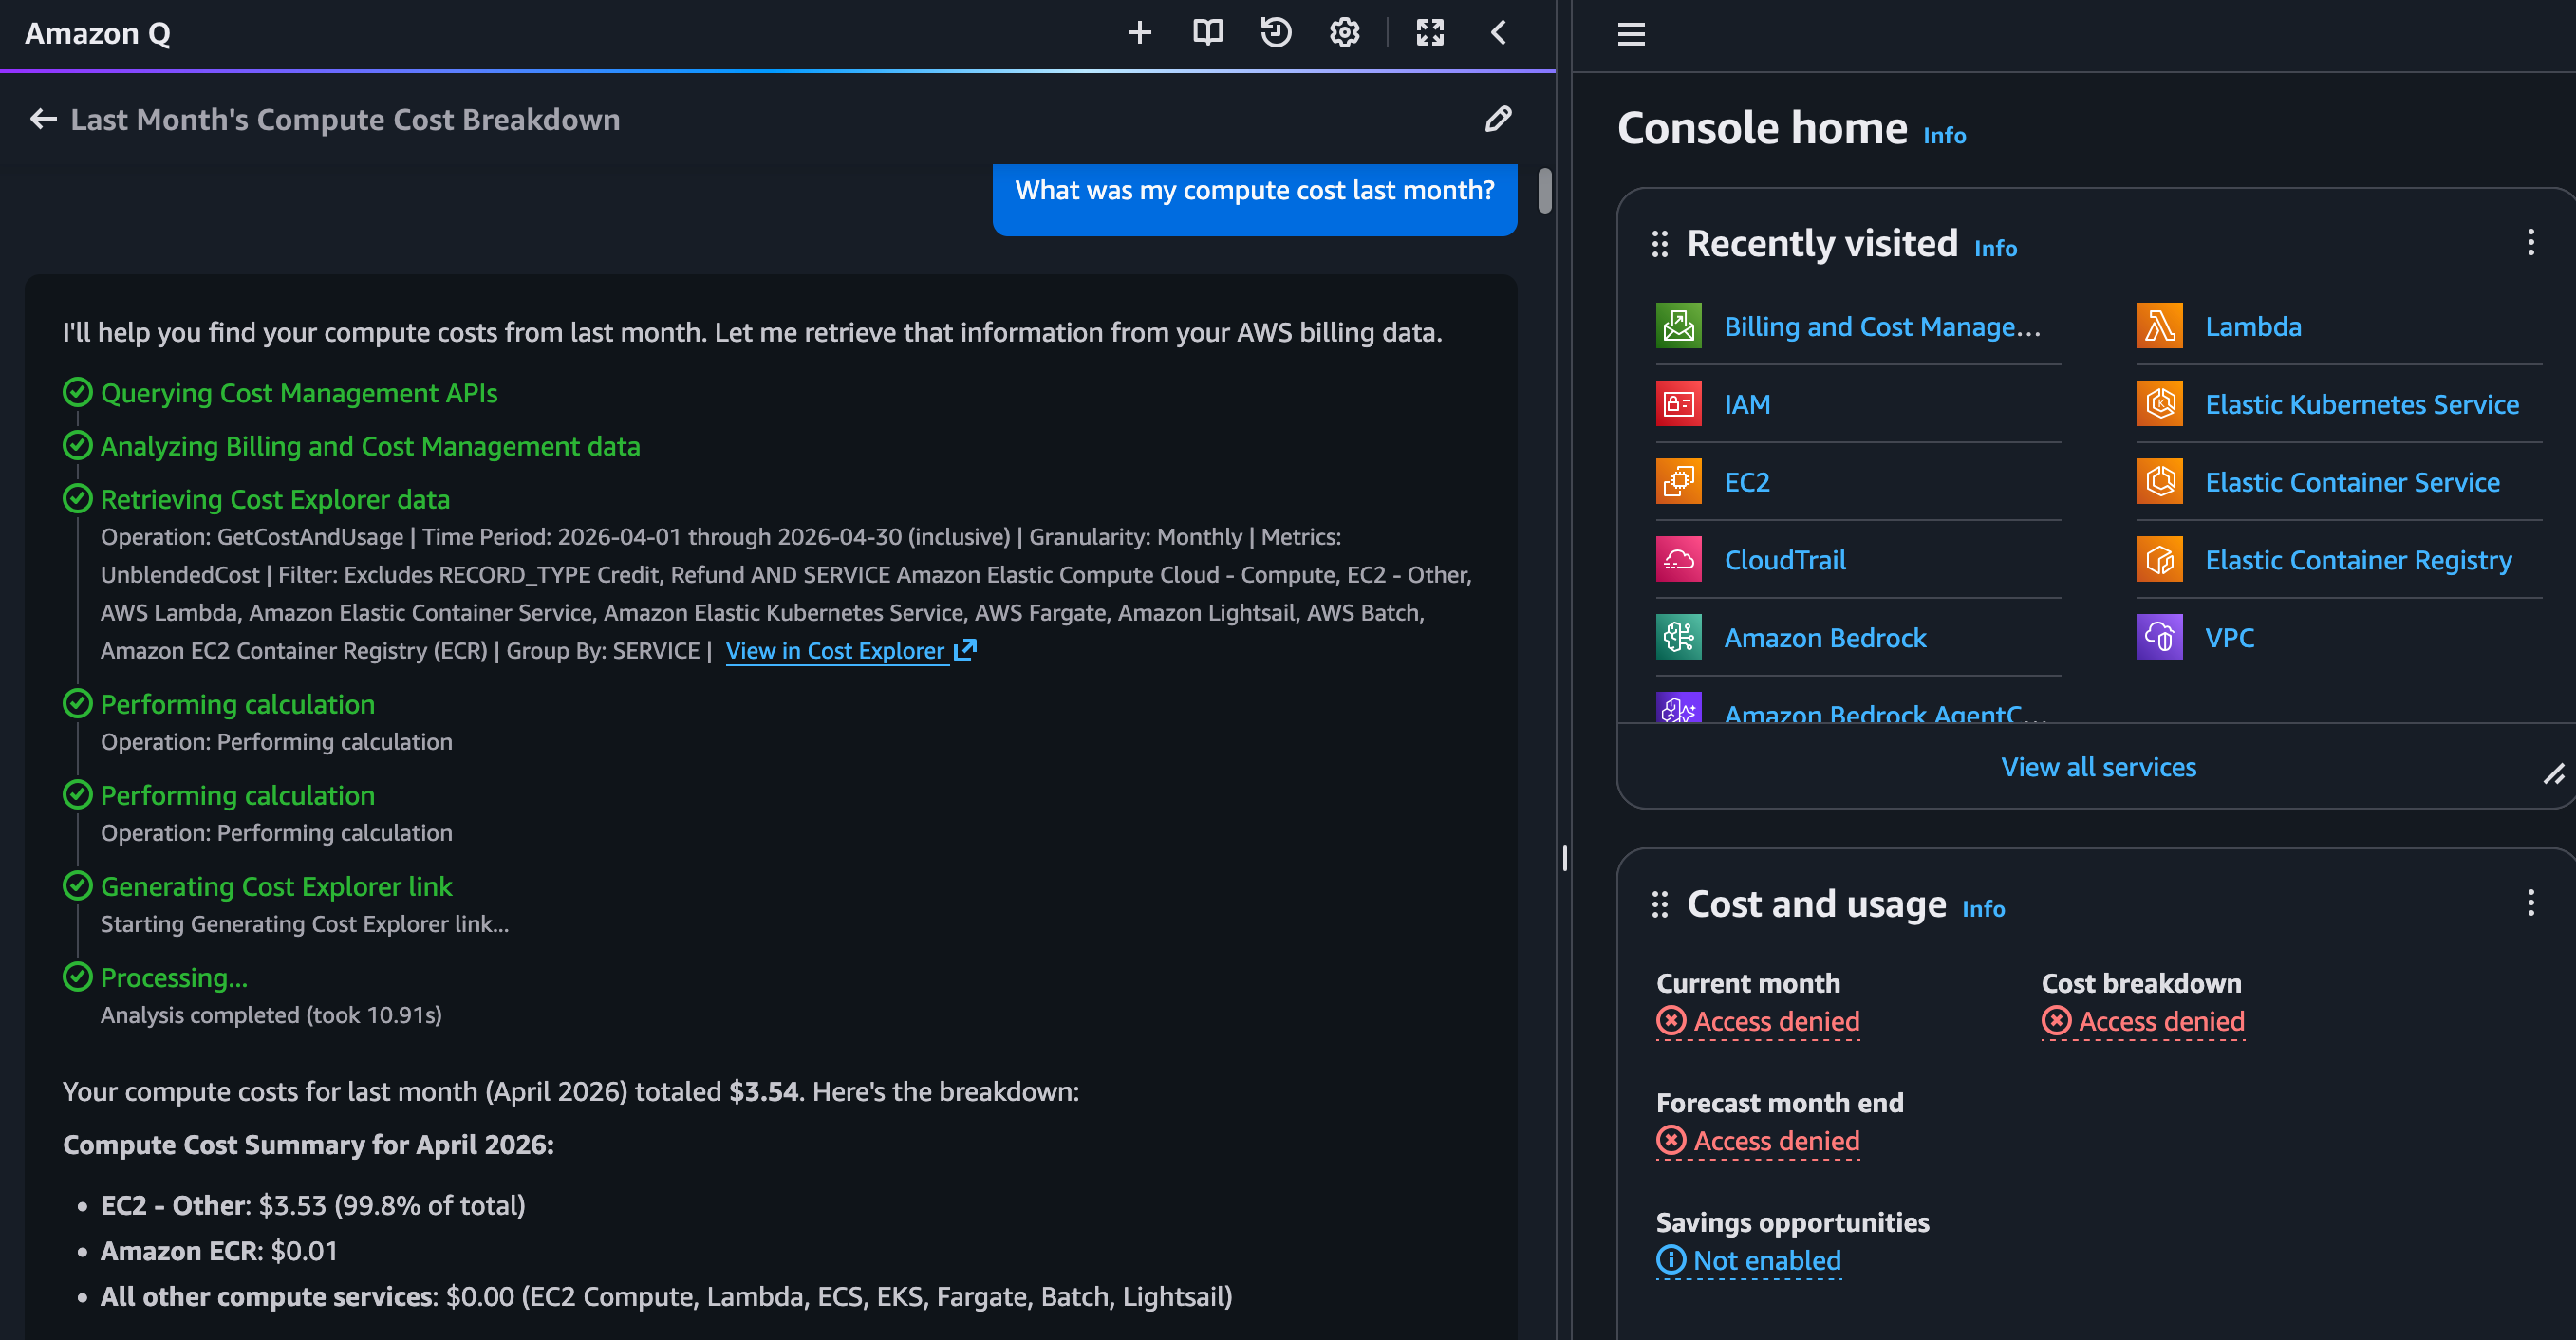Click the Elastic Kubernetes Service icon

pos(2160,404)
